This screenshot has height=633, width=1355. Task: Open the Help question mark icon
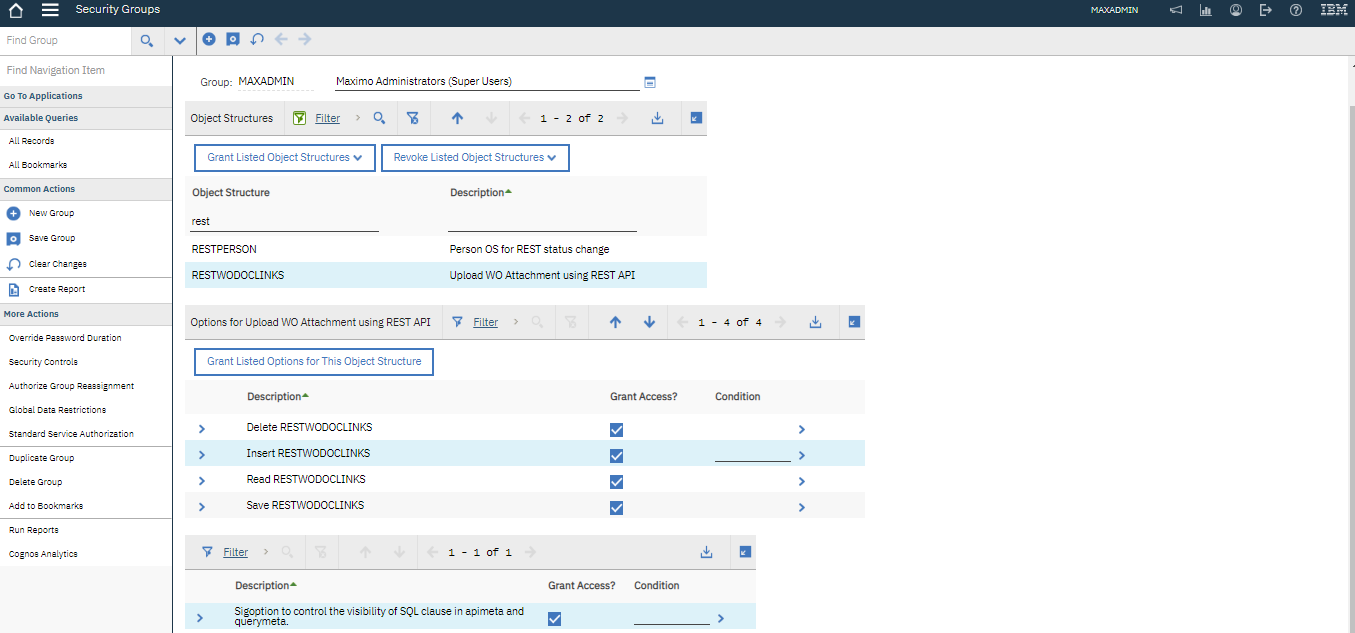[x=1294, y=9]
